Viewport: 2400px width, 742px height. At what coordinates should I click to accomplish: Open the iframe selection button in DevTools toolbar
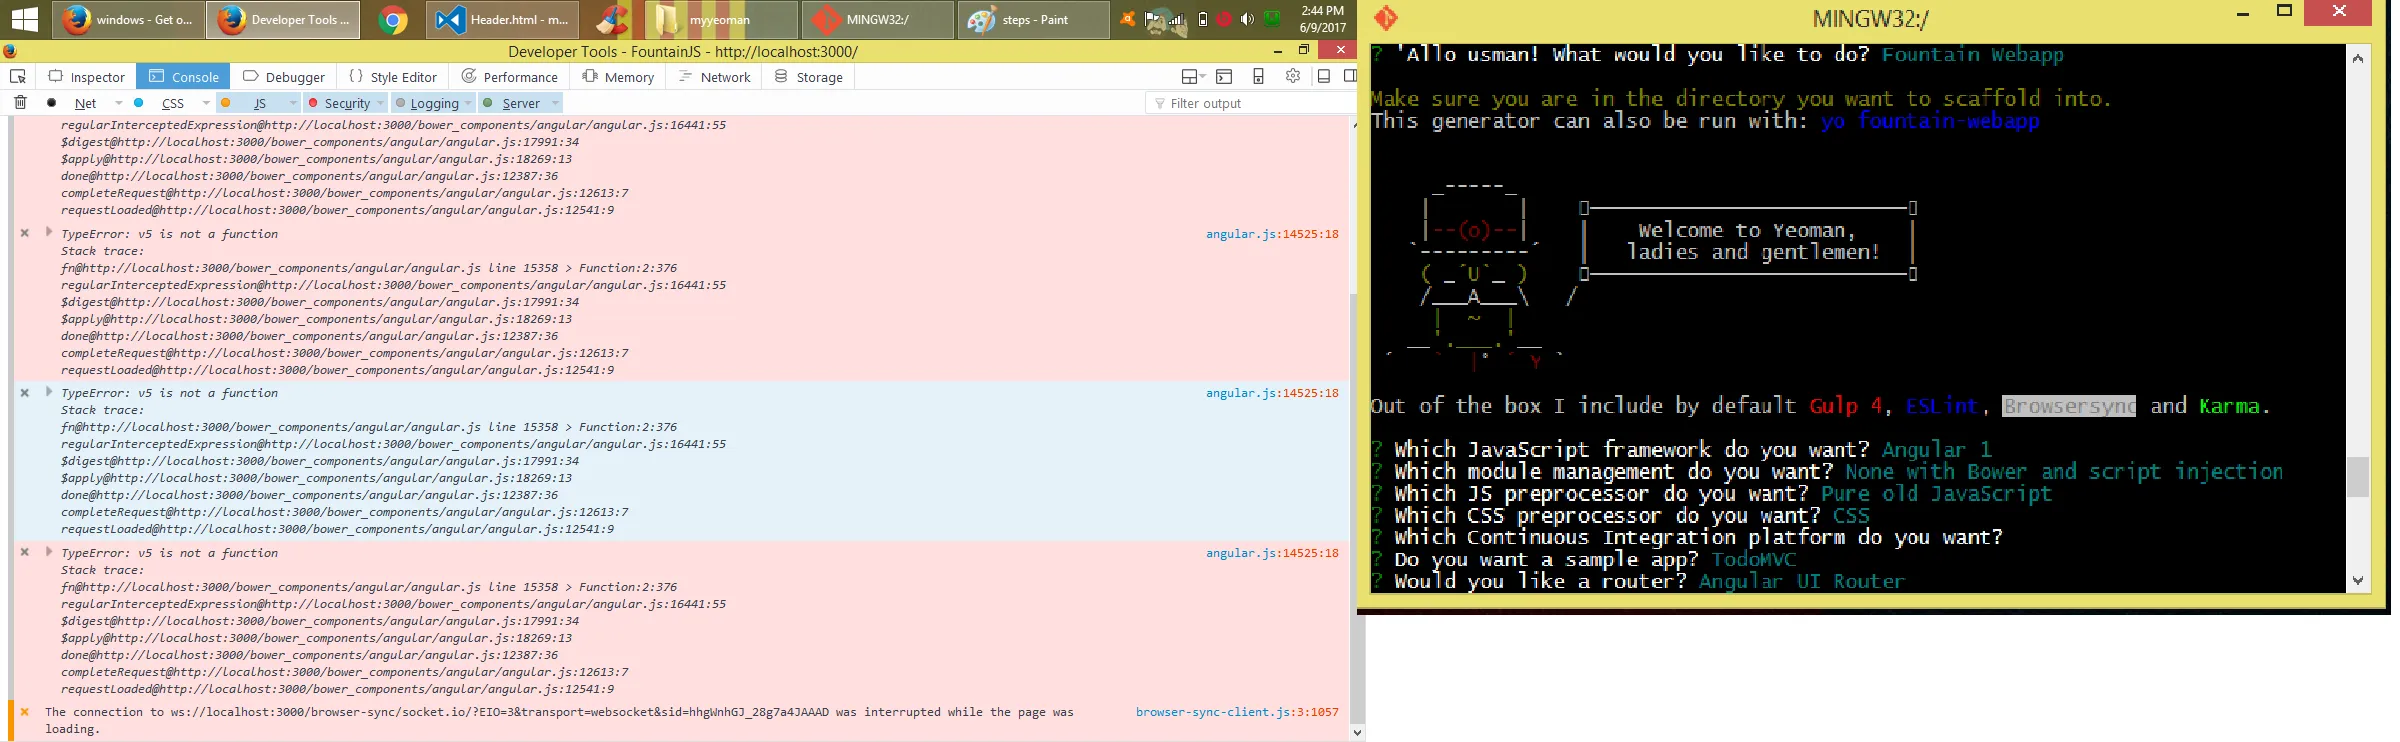pos(1189,76)
